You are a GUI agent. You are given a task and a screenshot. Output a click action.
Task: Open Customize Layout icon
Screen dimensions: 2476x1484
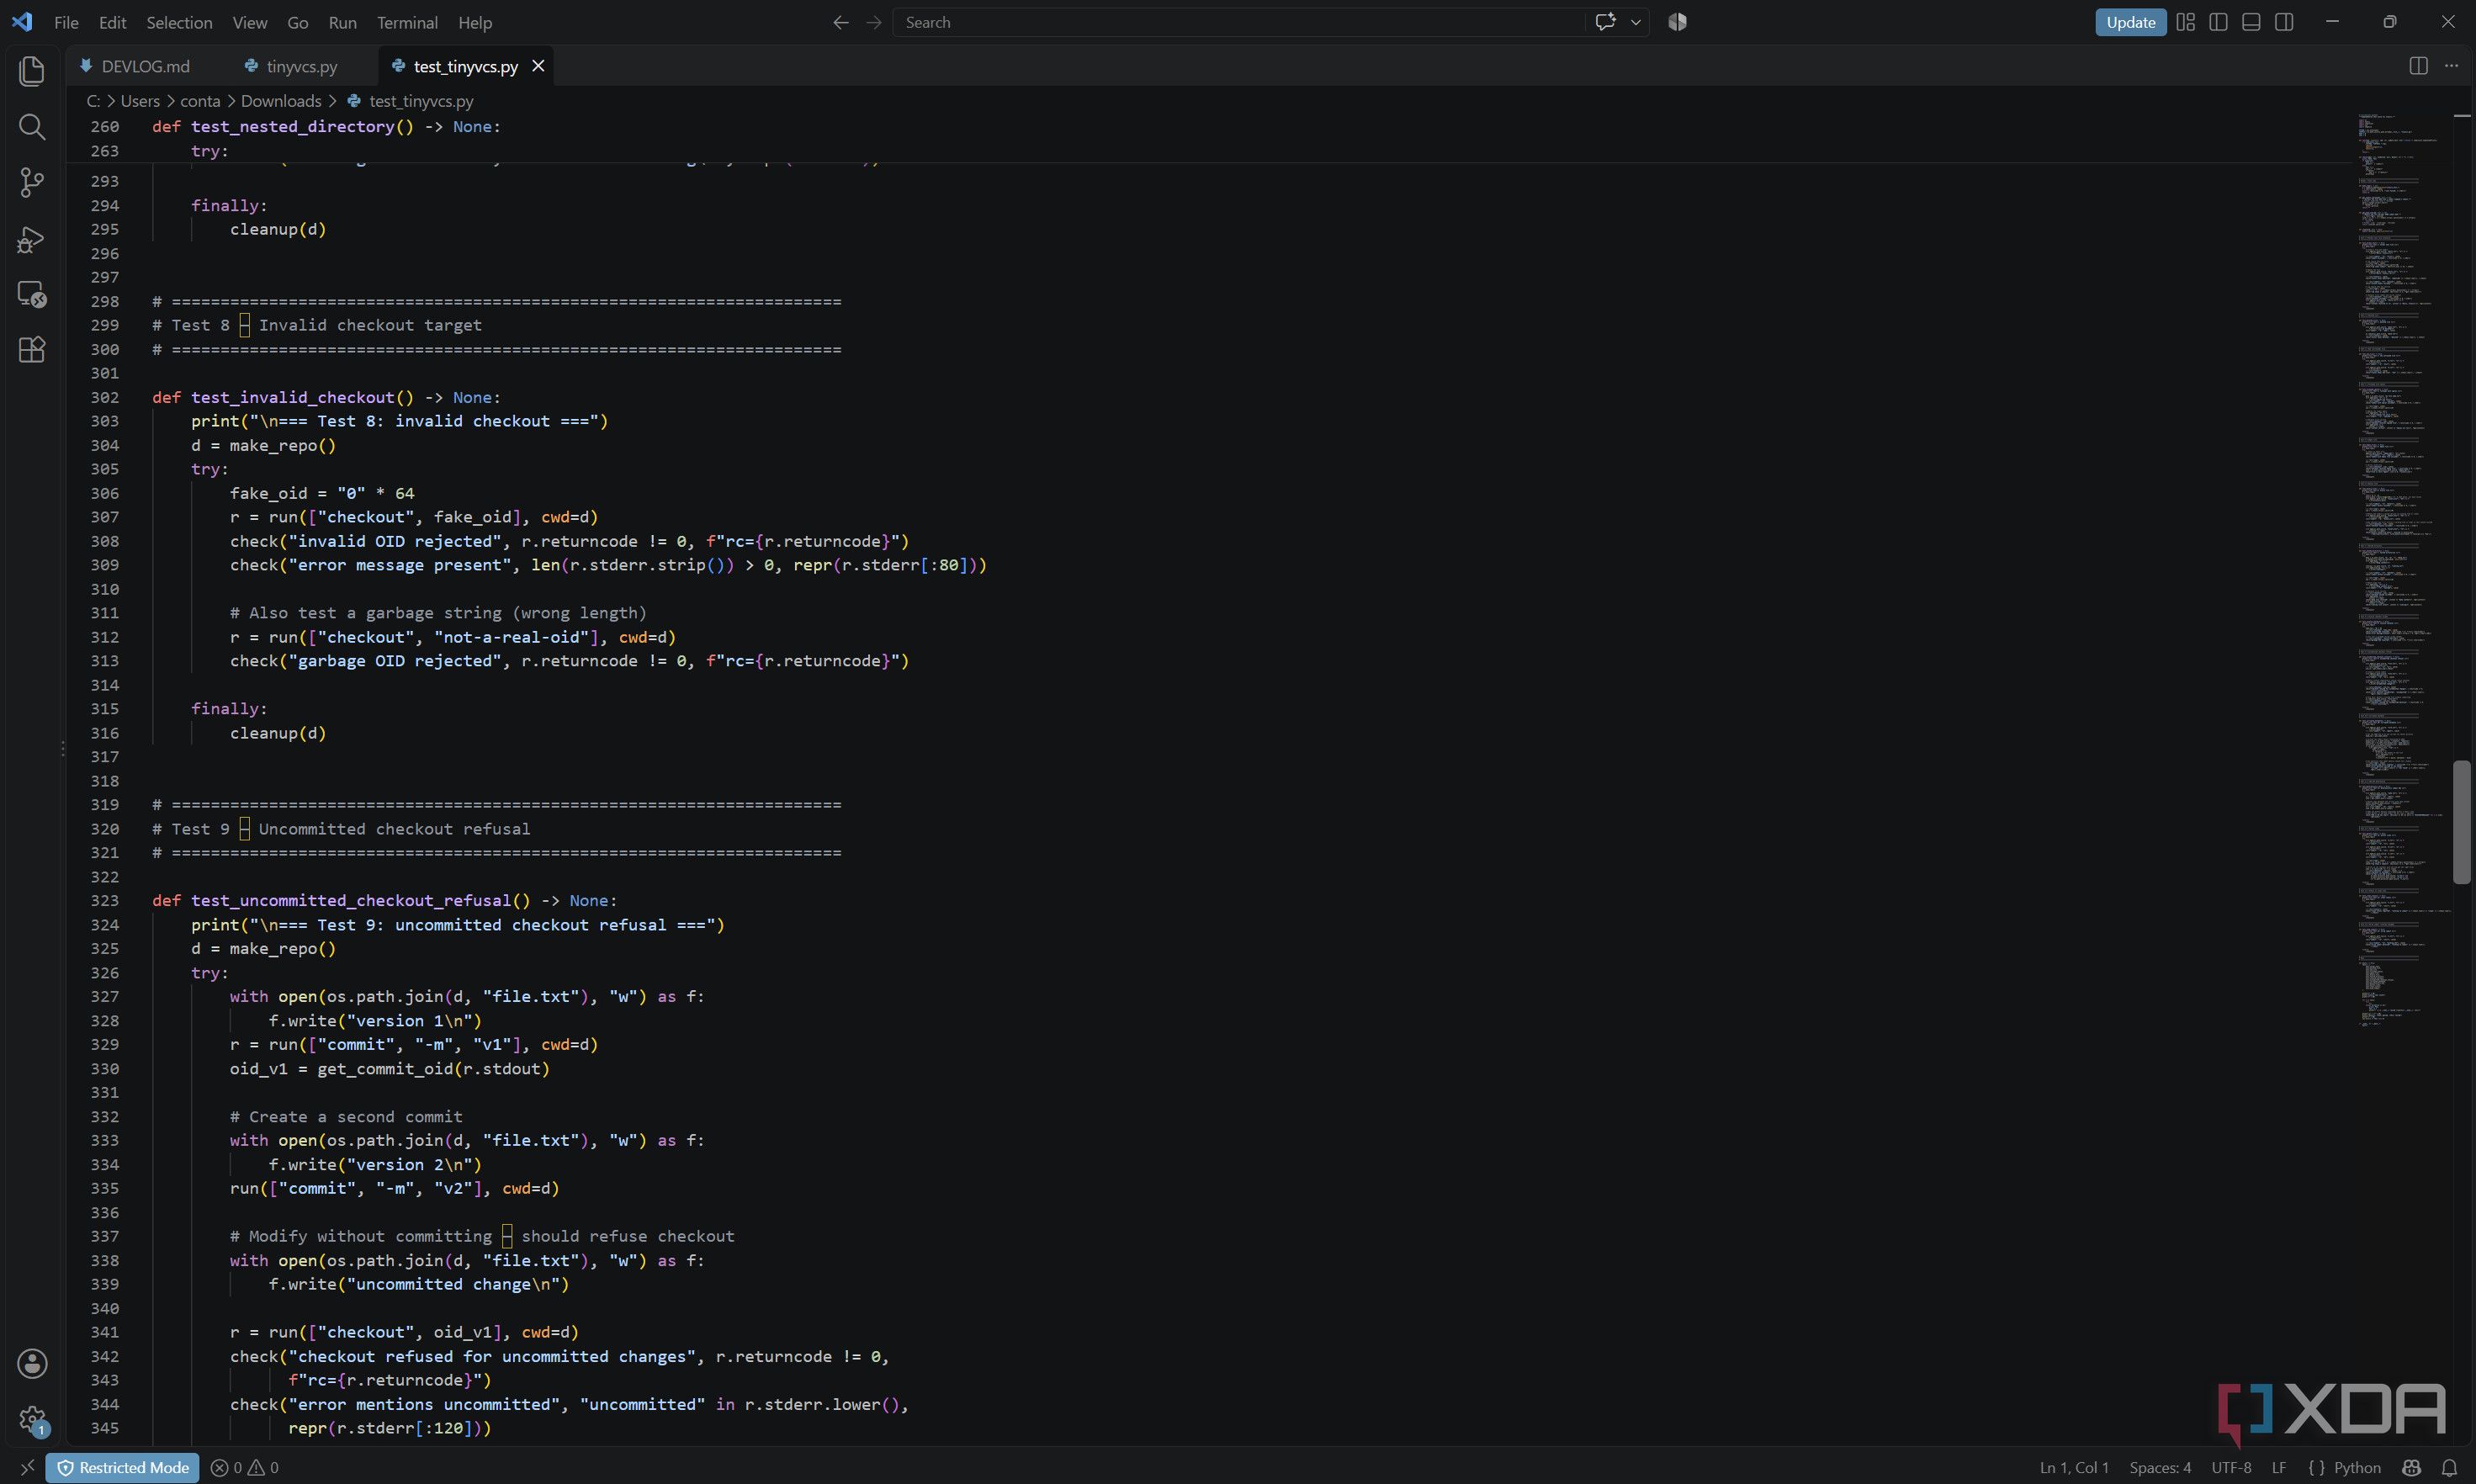tap(2186, 22)
